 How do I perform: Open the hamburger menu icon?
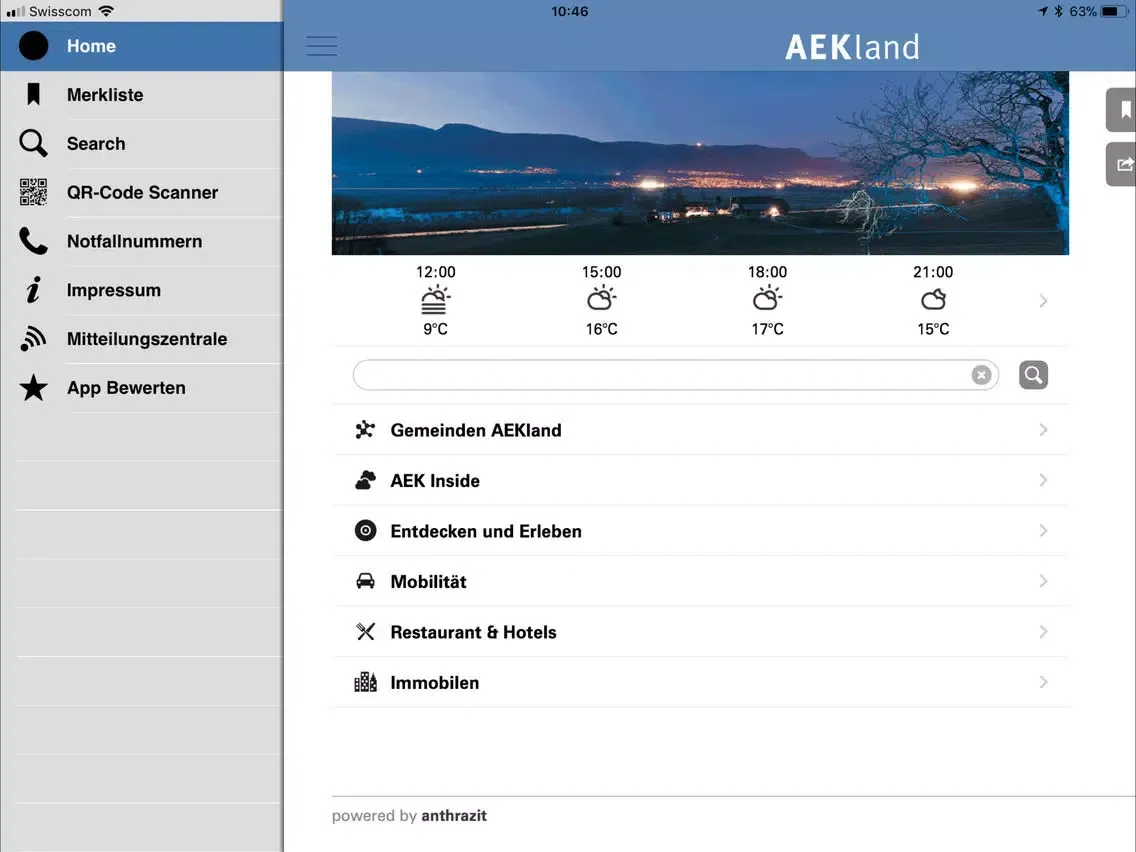pyautogui.click(x=322, y=46)
